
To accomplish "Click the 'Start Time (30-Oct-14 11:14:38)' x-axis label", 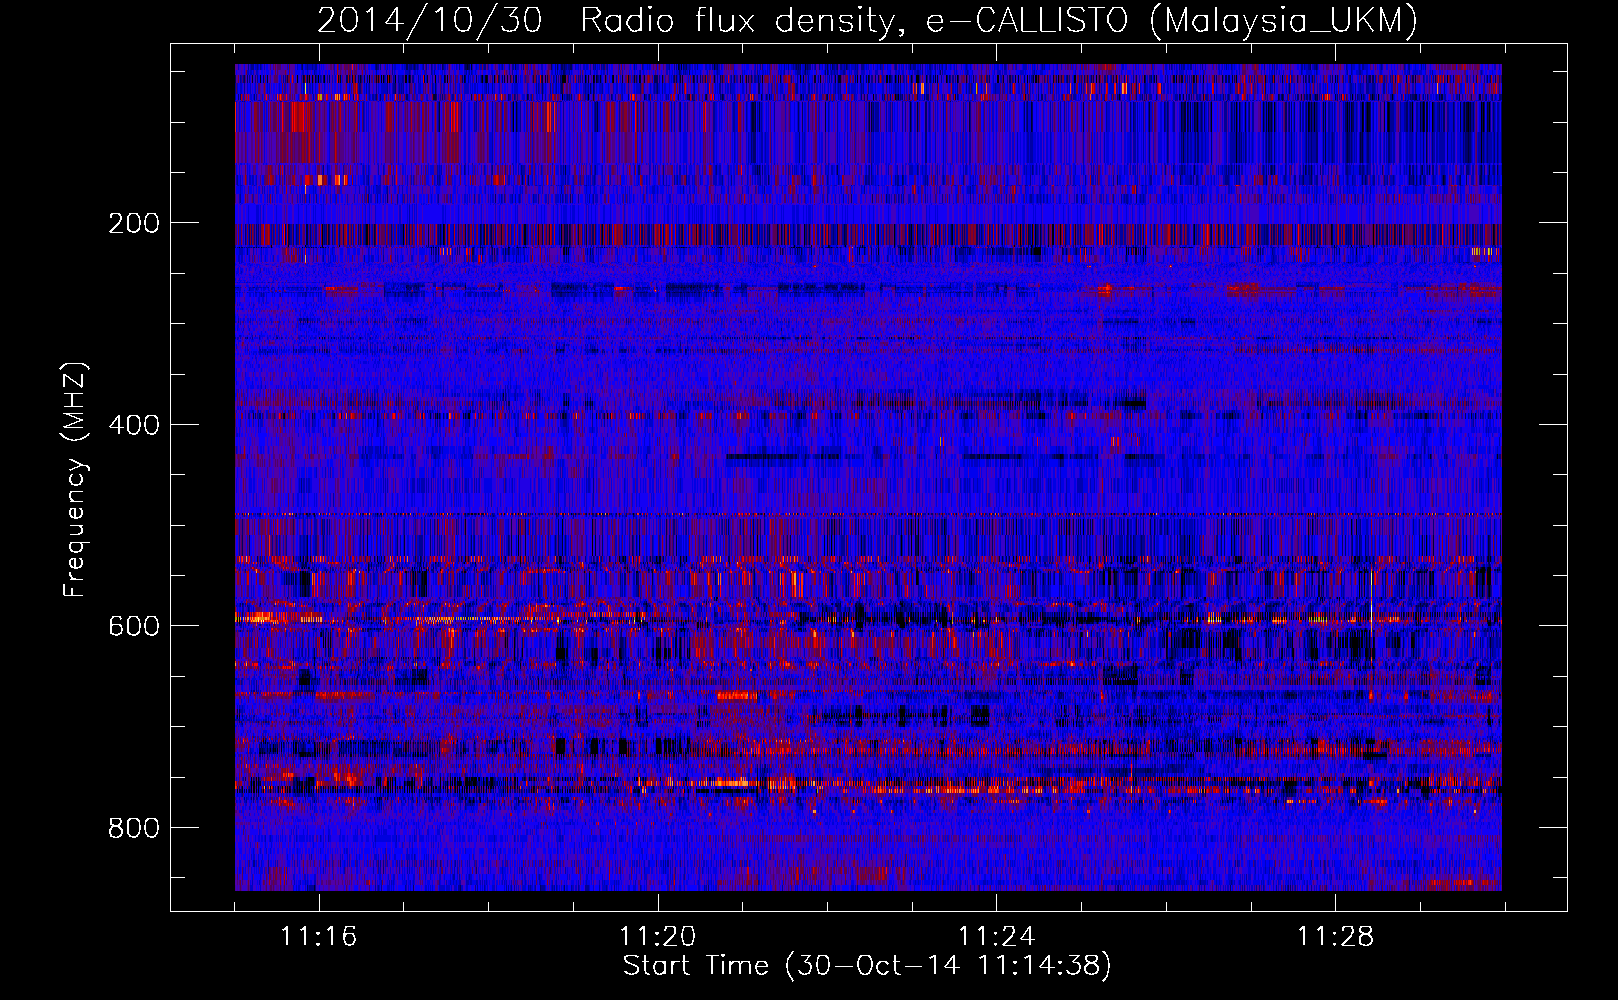I will pos(867,966).
